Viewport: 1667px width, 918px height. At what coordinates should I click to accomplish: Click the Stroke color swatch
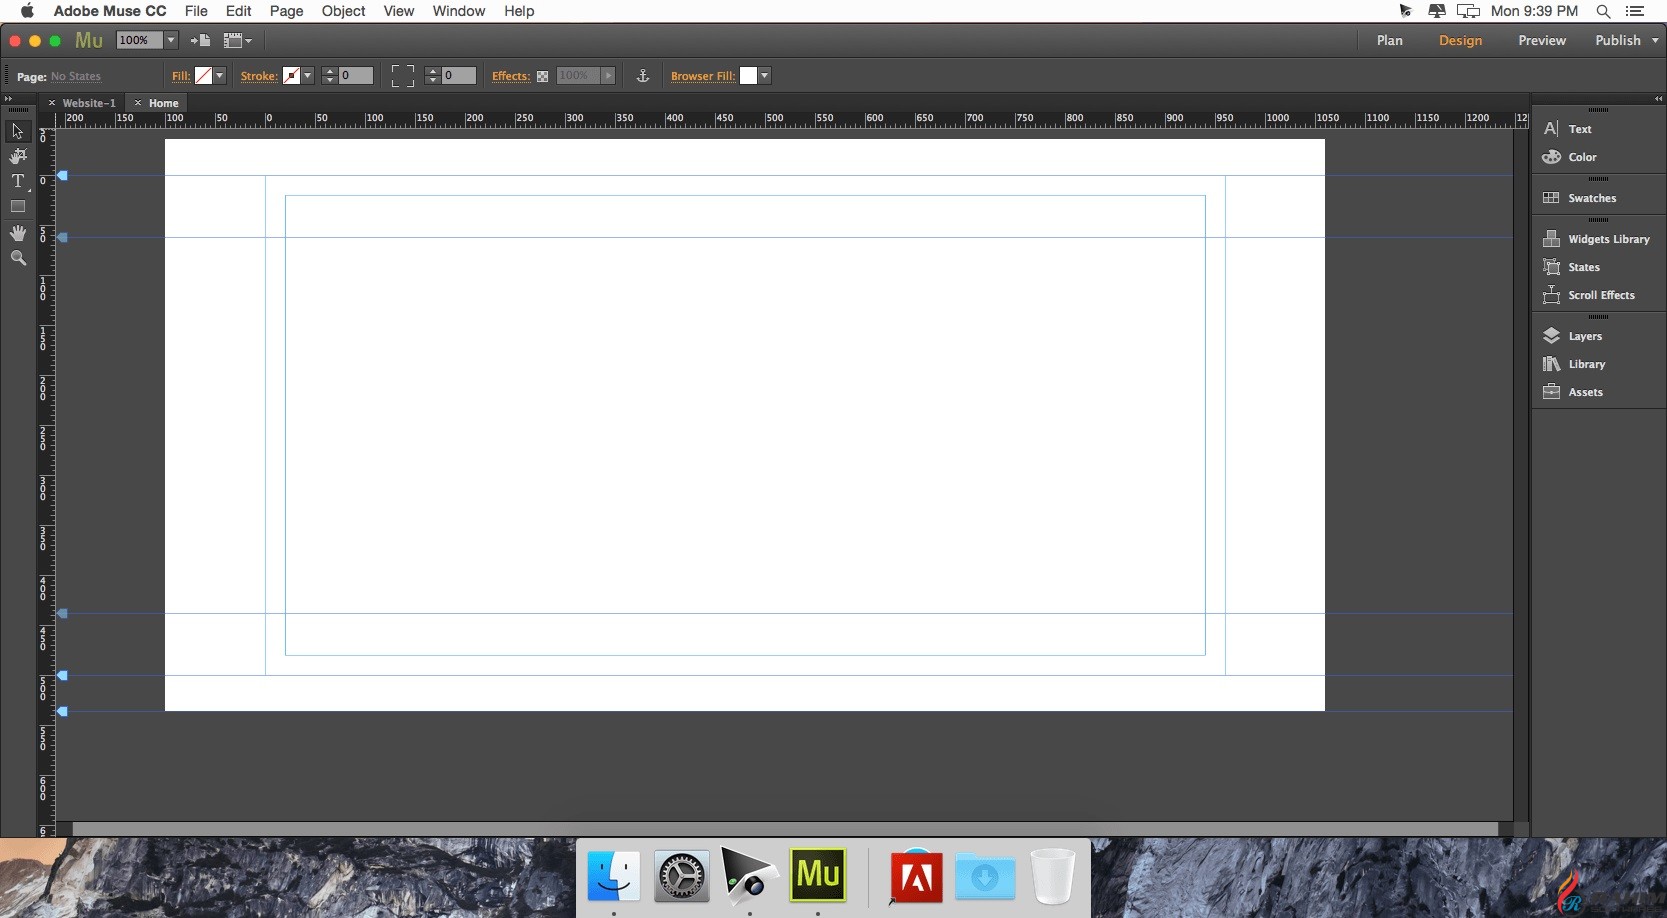coord(291,76)
